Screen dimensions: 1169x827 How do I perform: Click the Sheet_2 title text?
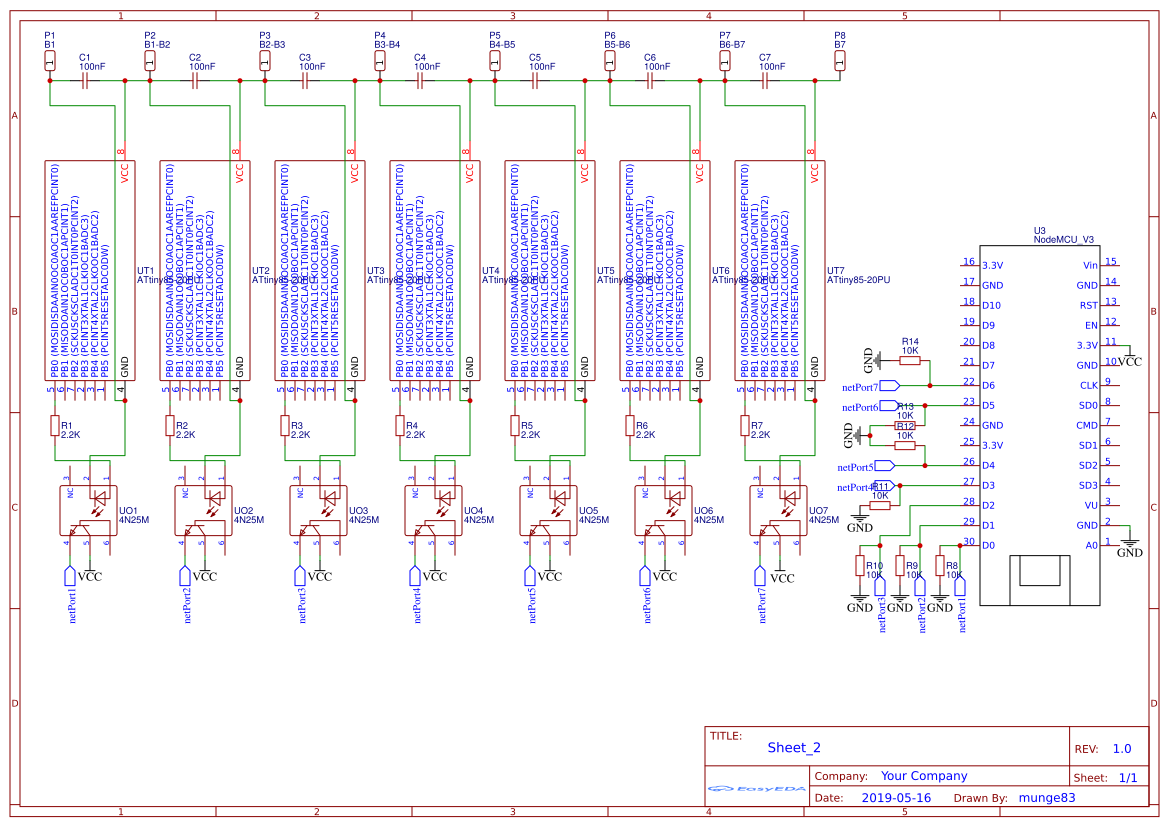795,746
